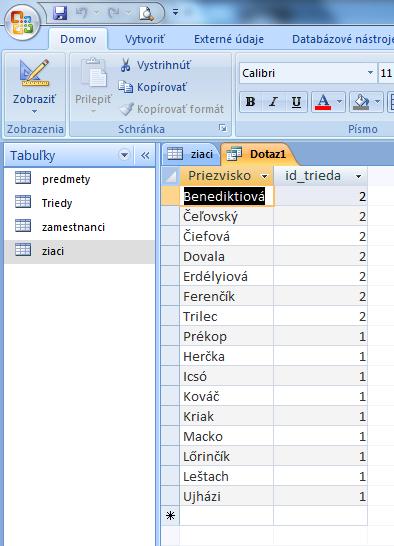Expand the Zobraziť dropdown arrow
The image size is (394, 546).
point(34,111)
